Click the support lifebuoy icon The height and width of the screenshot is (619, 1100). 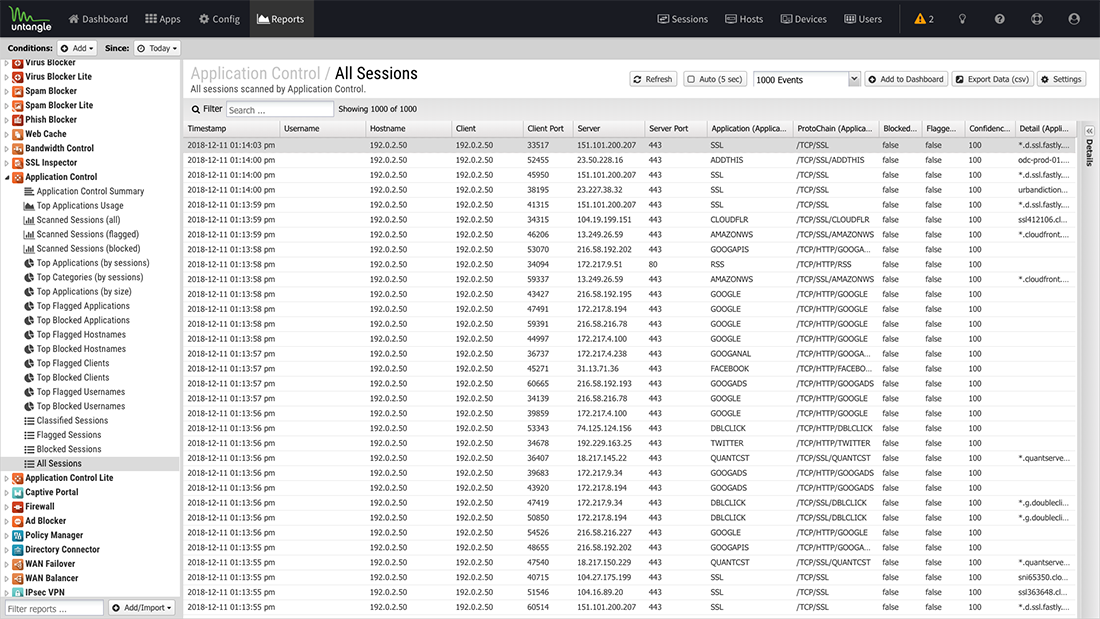pyautogui.click(x=1037, y=19)
